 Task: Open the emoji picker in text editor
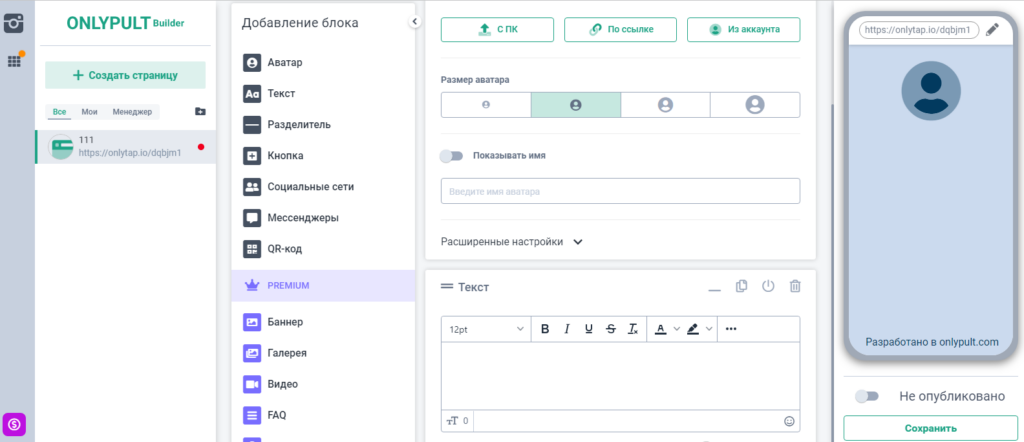(x=789, y=421)
